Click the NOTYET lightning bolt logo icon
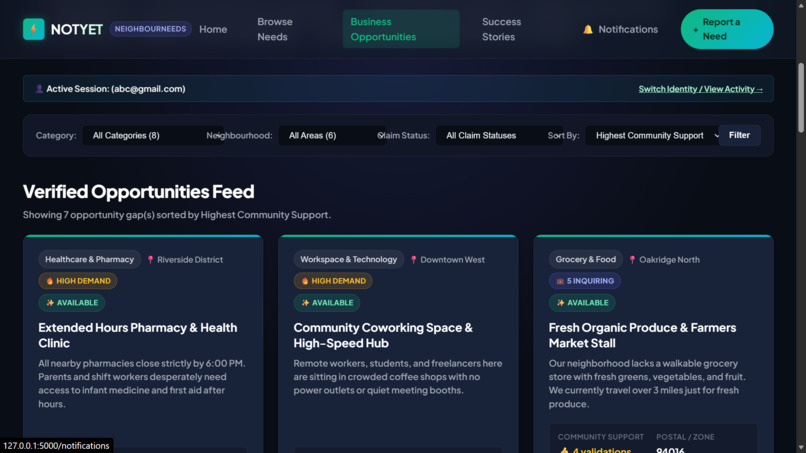 33,29
